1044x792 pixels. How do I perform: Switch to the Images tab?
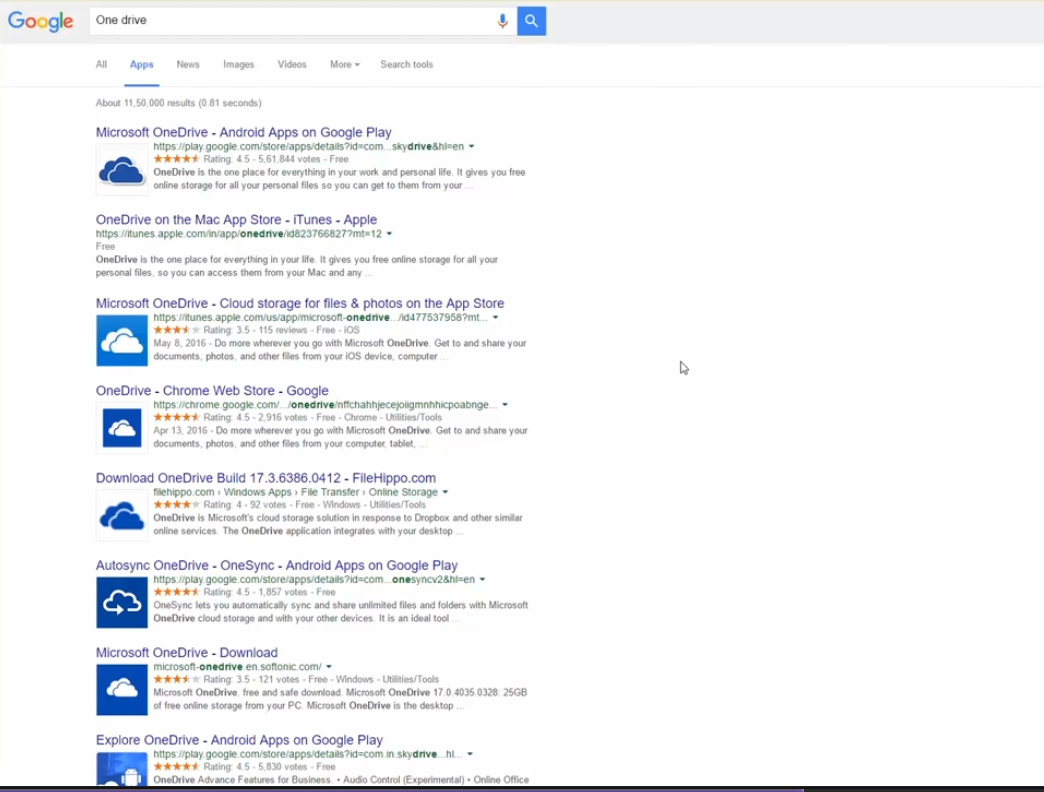coord(238,65)
